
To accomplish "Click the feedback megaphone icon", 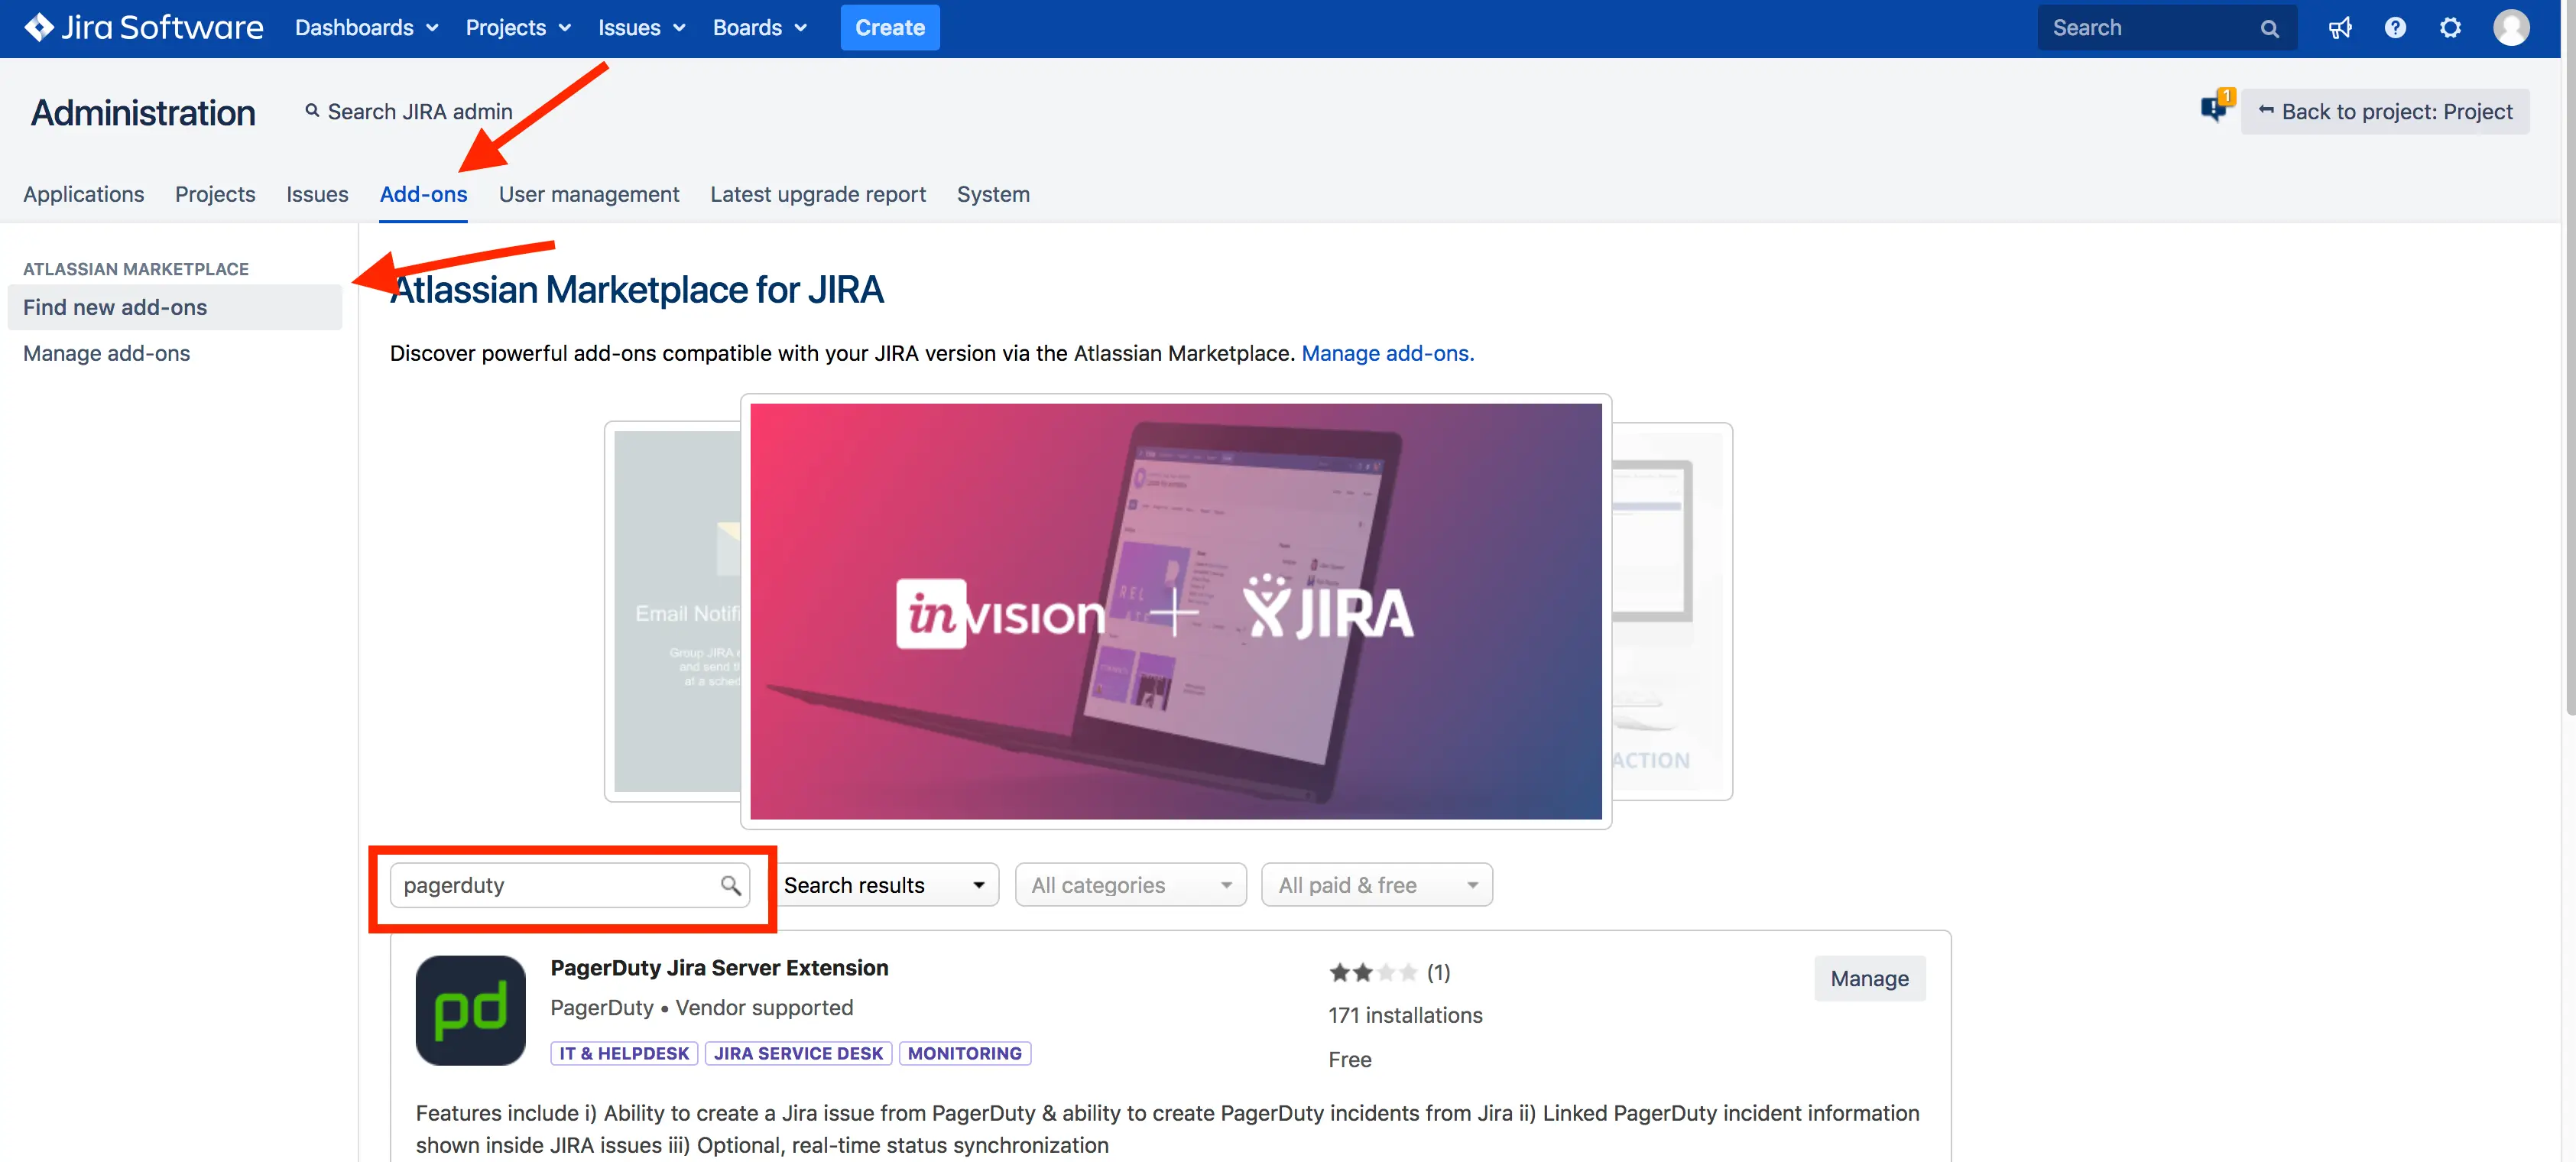I will click(x=2339, y=28).
